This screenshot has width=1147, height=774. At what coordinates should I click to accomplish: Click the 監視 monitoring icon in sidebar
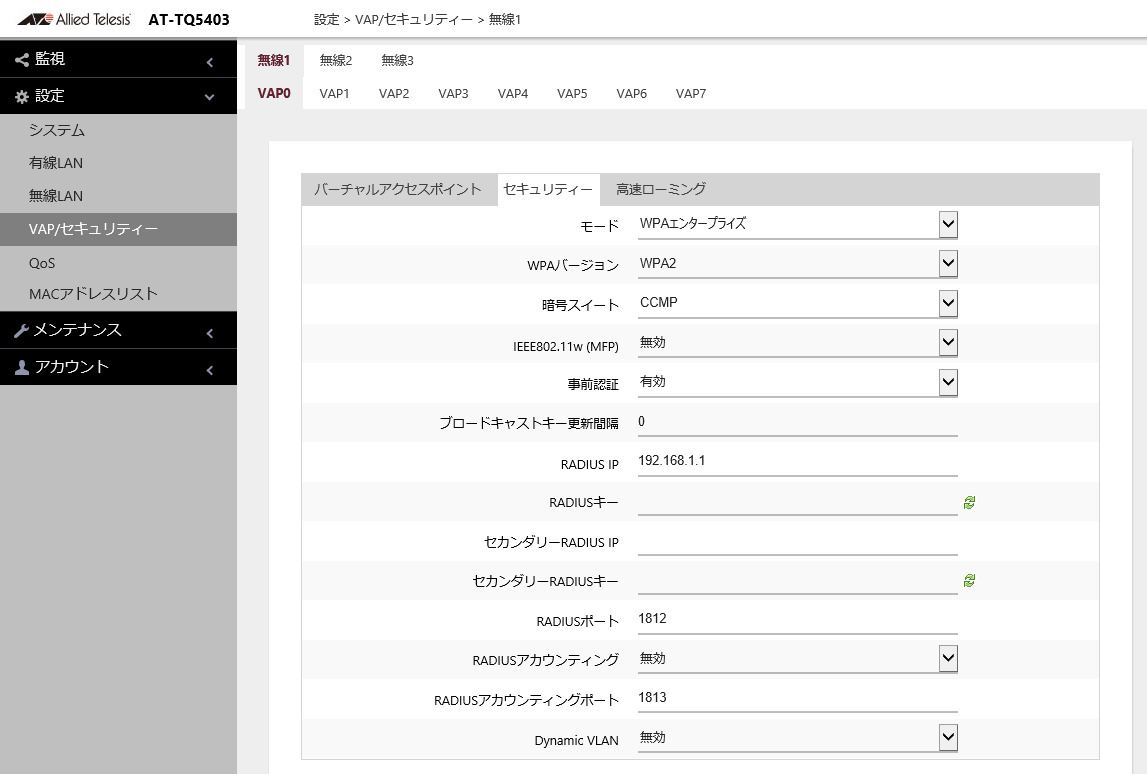point(20,59)
